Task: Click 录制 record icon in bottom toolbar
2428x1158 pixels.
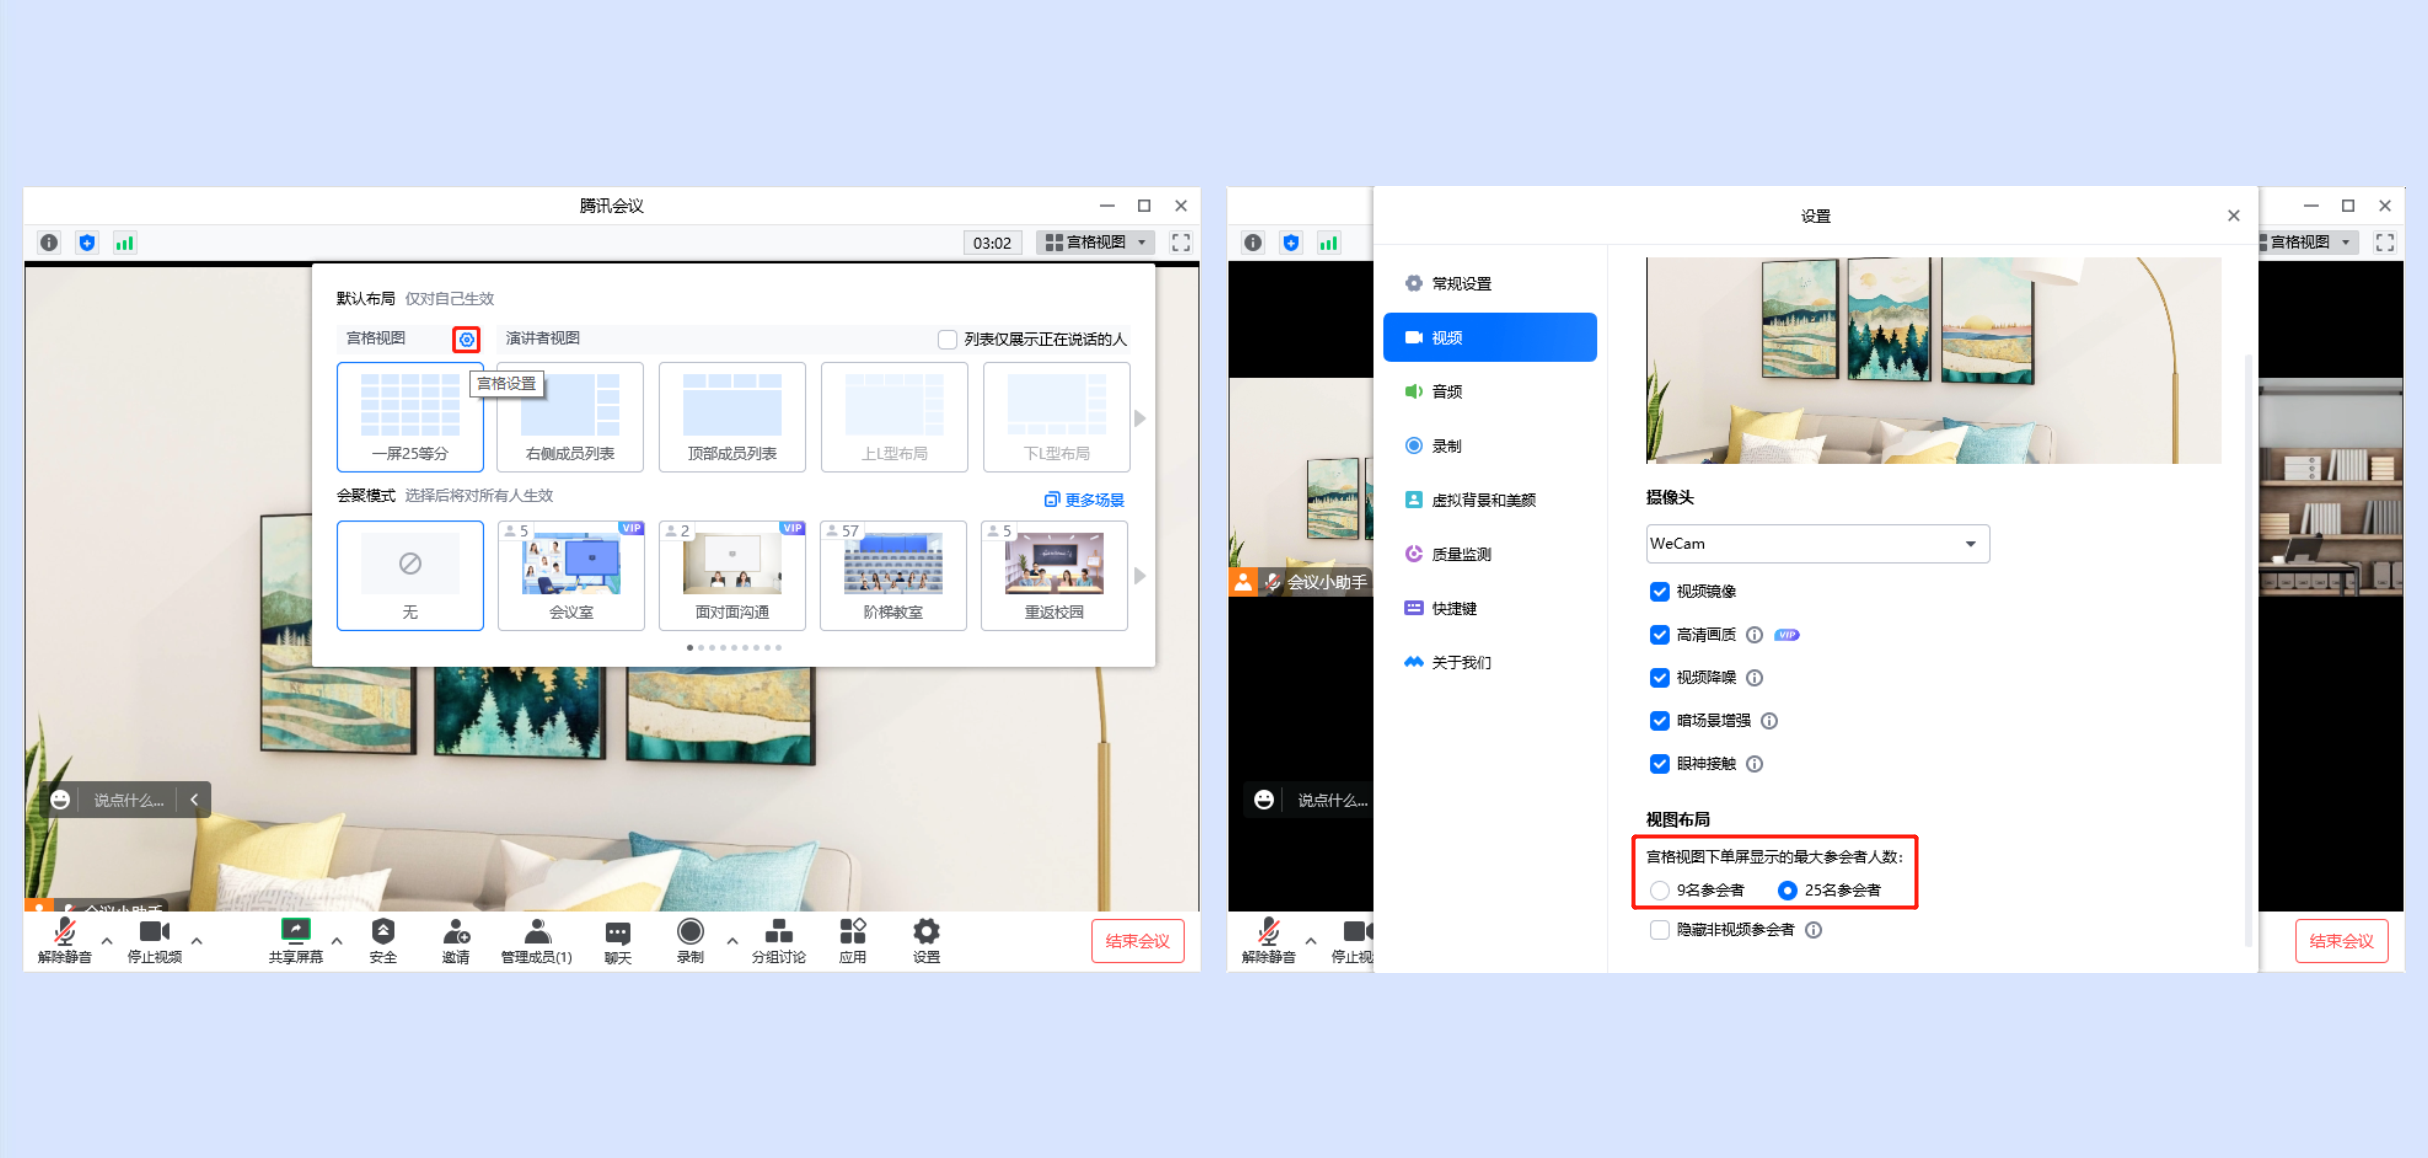Action: tap(690, 931)
